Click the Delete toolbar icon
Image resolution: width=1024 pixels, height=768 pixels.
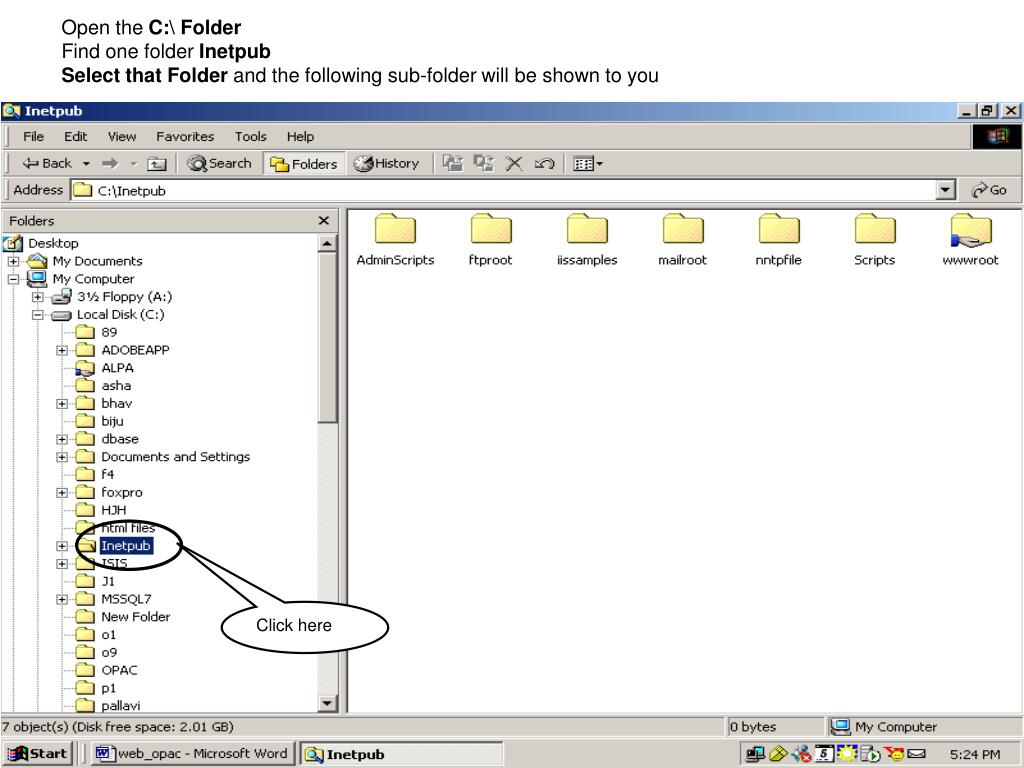click(514, 164)
